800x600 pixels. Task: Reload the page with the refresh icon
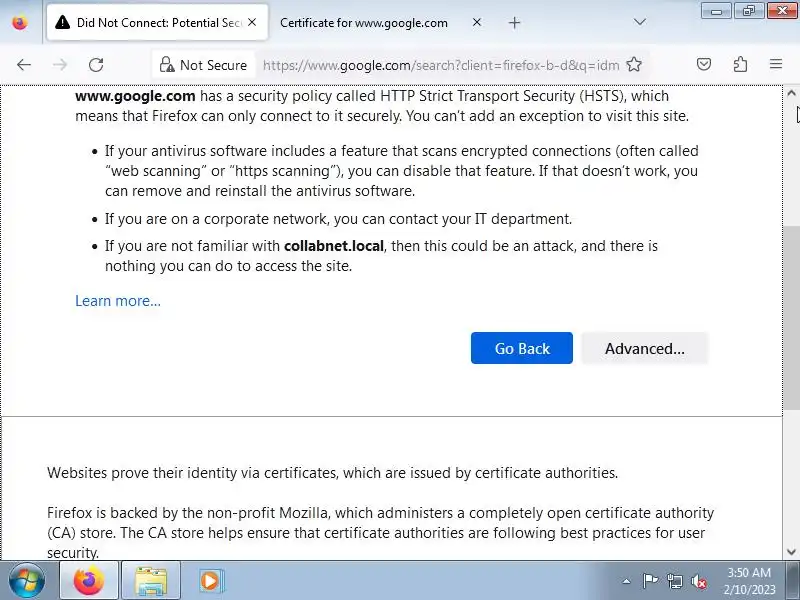[96, 65]
